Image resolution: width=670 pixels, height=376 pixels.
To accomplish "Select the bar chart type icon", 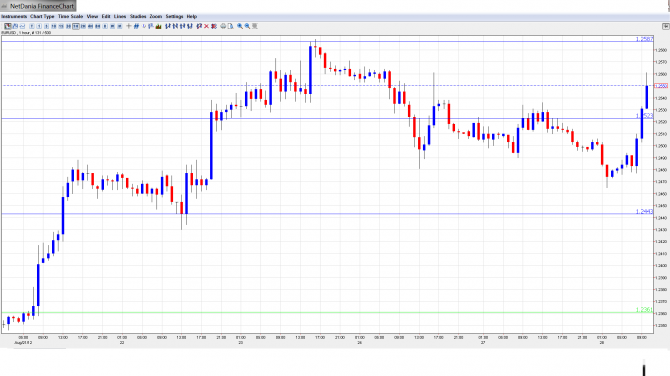I will pyautogui.click(x=15, y=26).
